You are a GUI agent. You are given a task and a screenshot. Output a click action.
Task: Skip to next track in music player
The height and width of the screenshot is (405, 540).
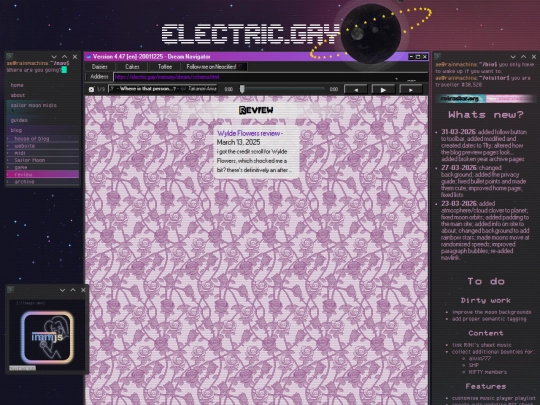[411, 90]
